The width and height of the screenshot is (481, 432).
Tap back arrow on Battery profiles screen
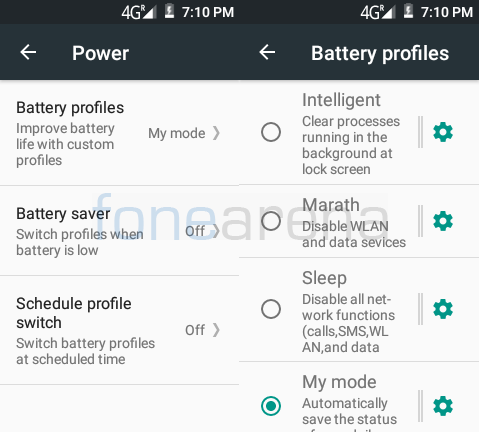(x=267, y=52)
